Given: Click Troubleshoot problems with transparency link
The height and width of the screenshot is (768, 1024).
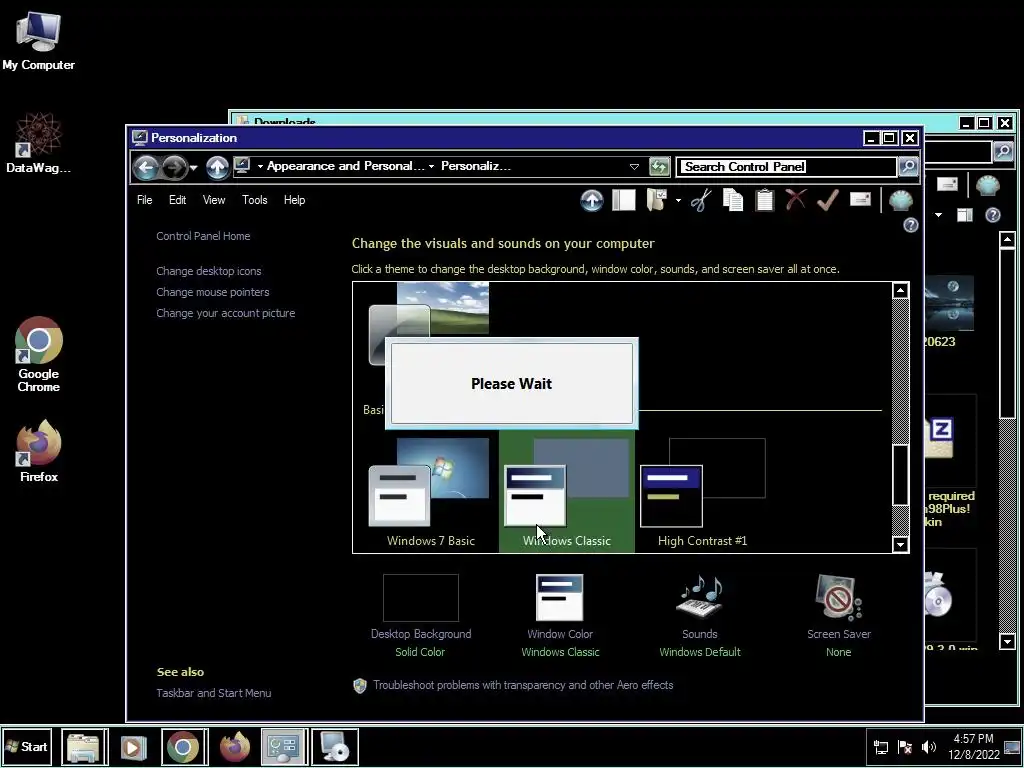Looking at the screenshot, I should click(x=523, y=685).
